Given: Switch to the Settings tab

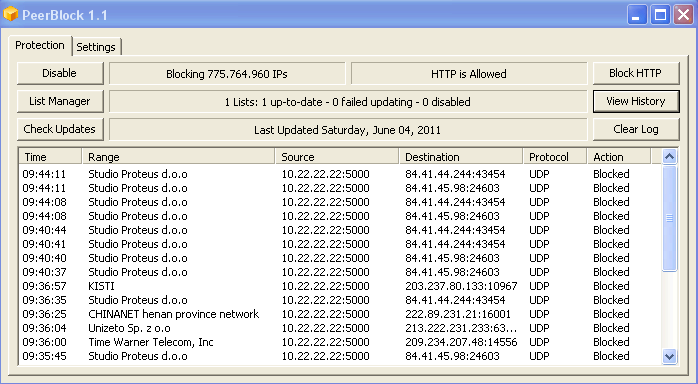Looking at the screenshot, I should (x=96, y=47).
